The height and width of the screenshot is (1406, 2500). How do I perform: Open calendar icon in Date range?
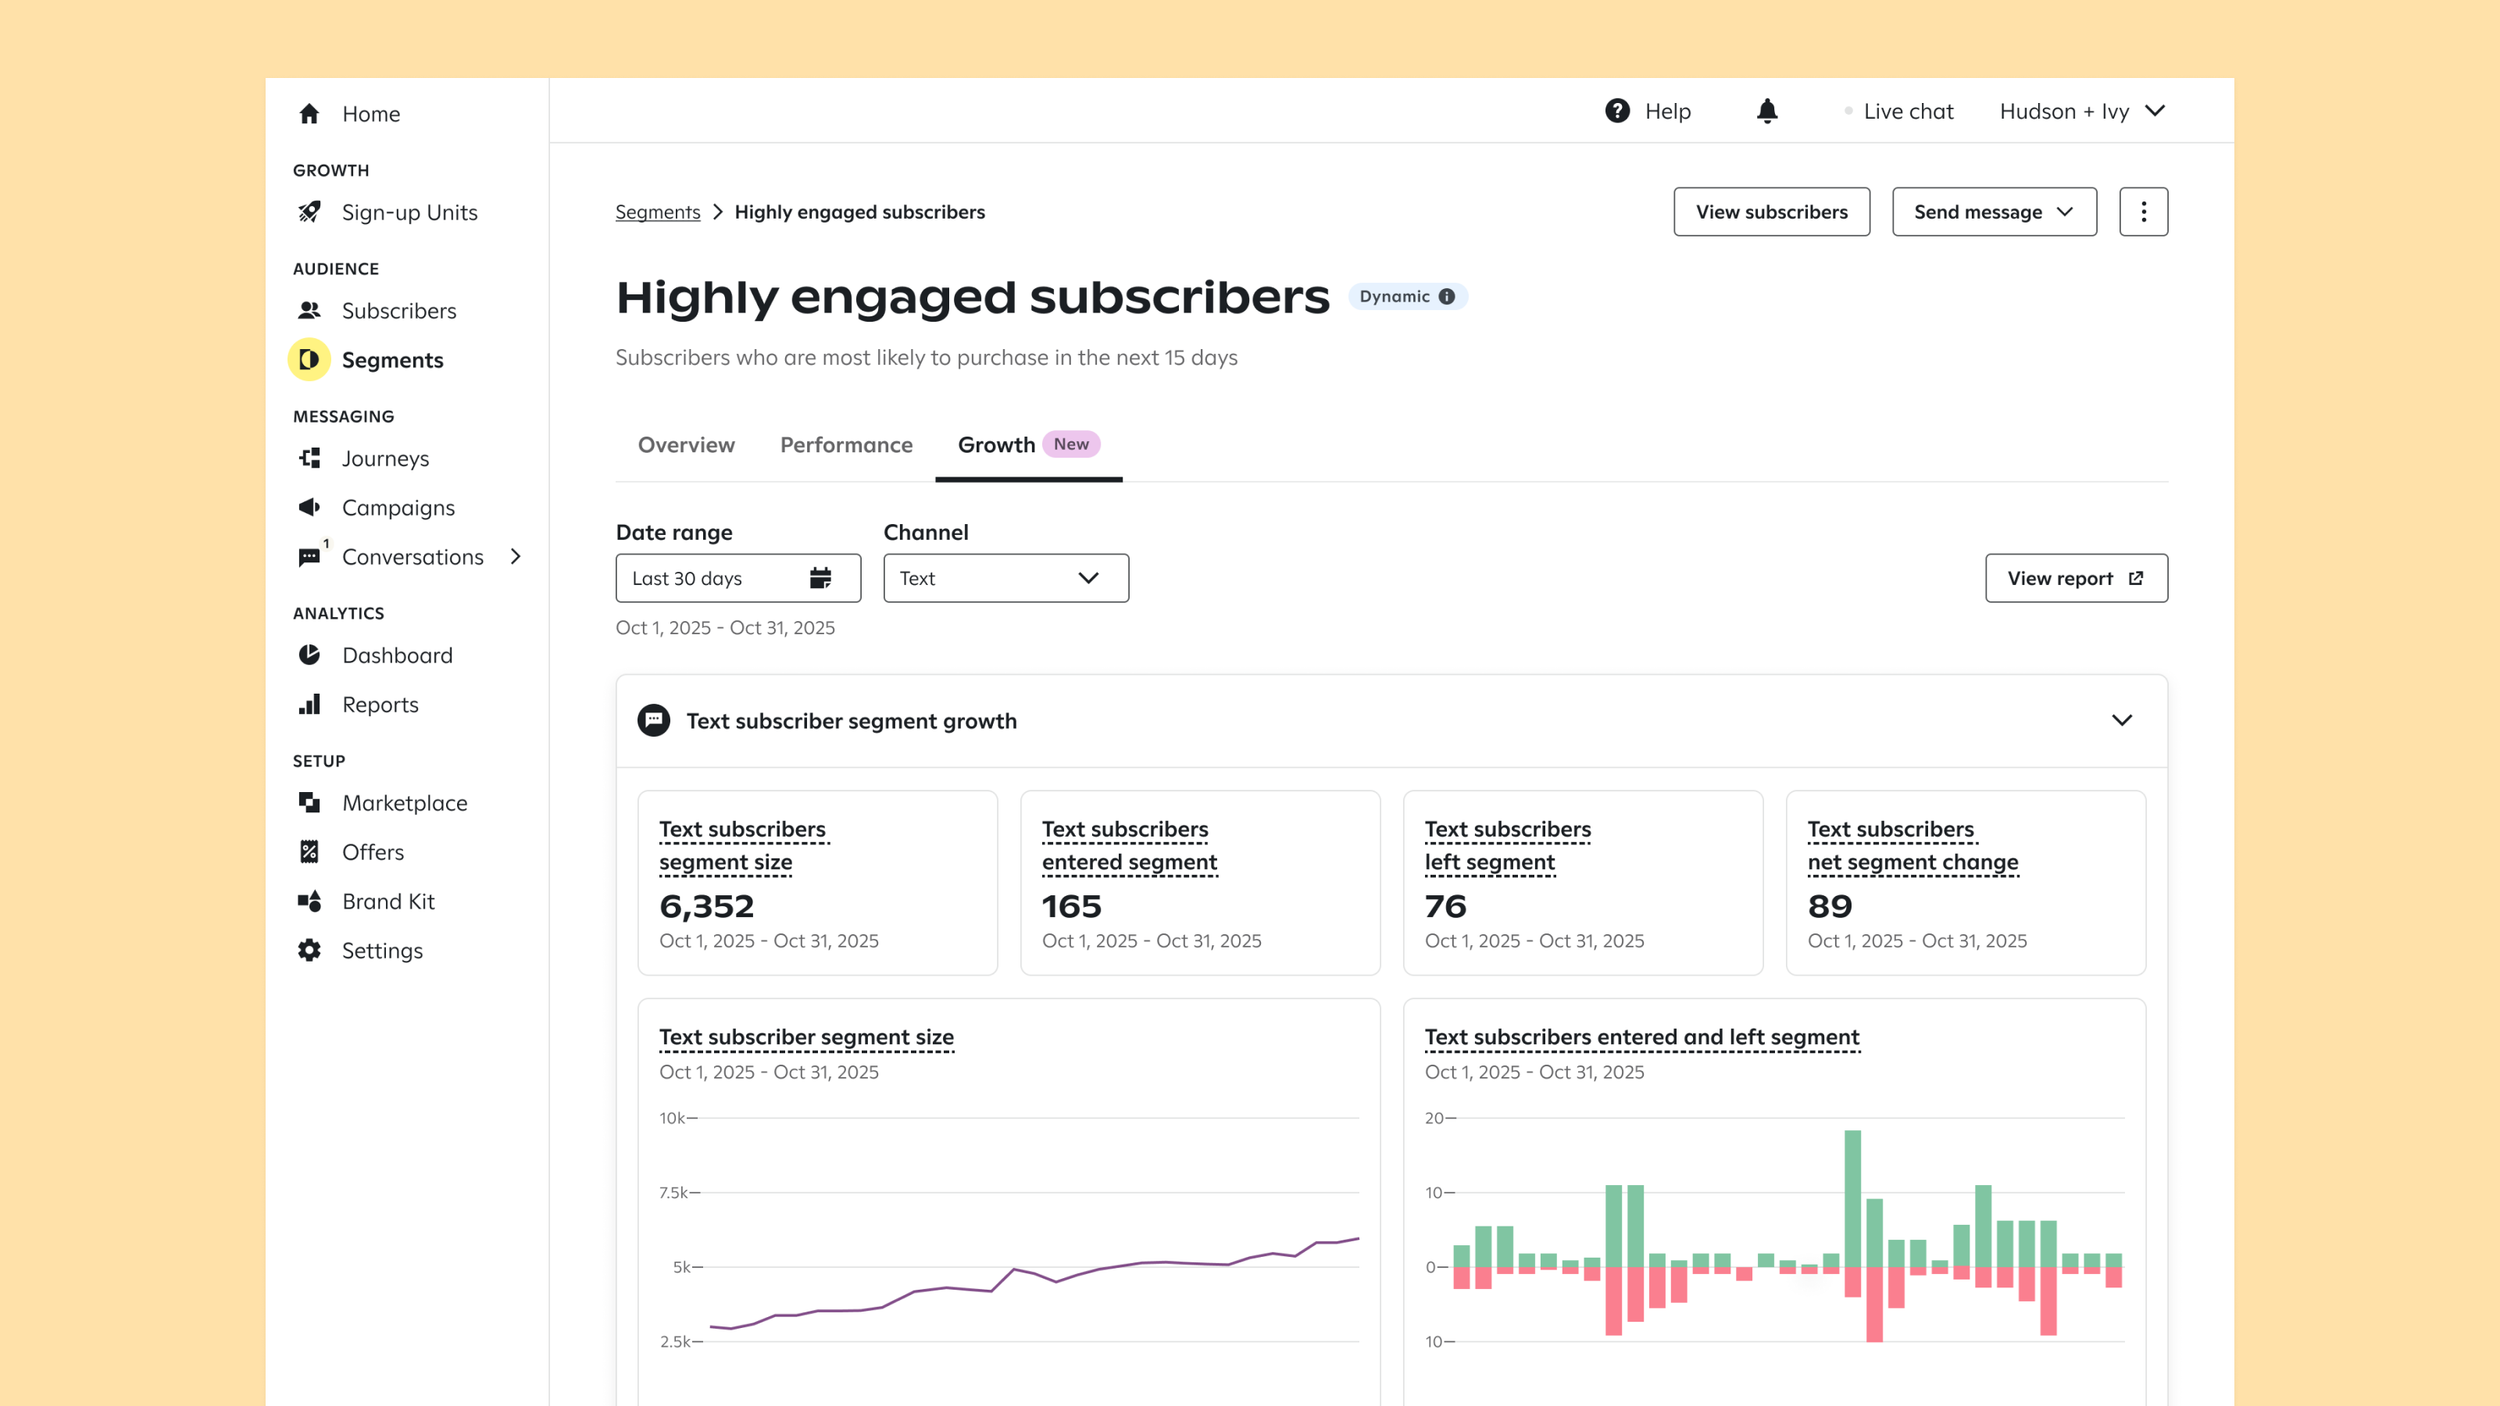click(820, 578)
